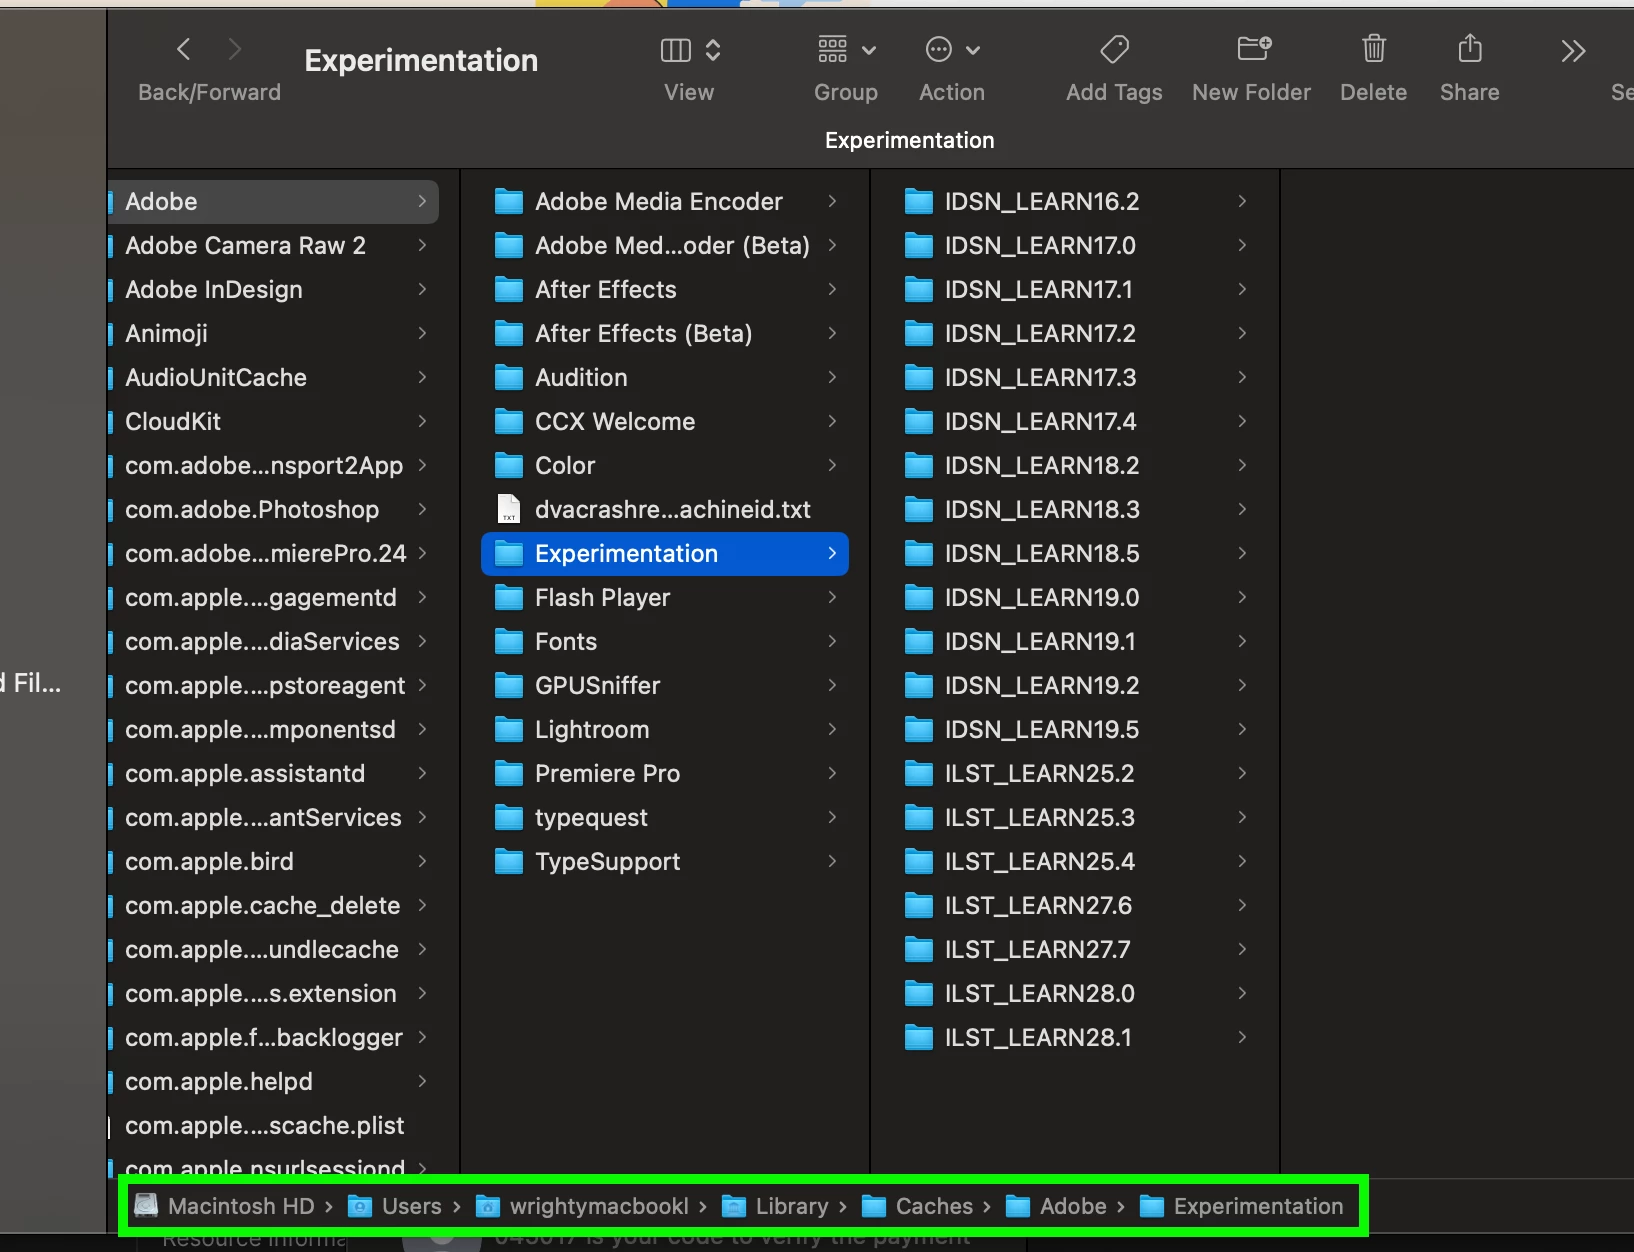Screen dimensions: 1634x1252
Task: Expand the IDSN_LEARN18.2 folder chevron
Action: point(1242,466)
